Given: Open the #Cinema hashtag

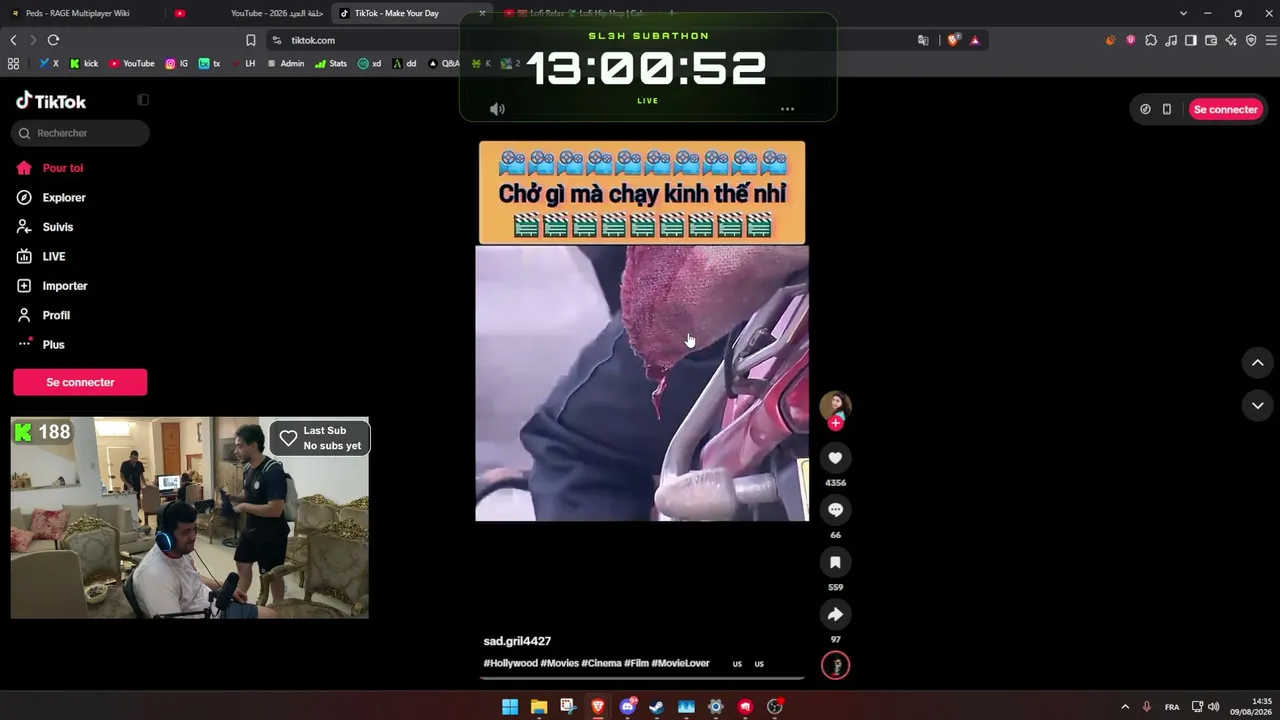Looking at the screenshot, I should pyautogui.click(x=601, y=663).
